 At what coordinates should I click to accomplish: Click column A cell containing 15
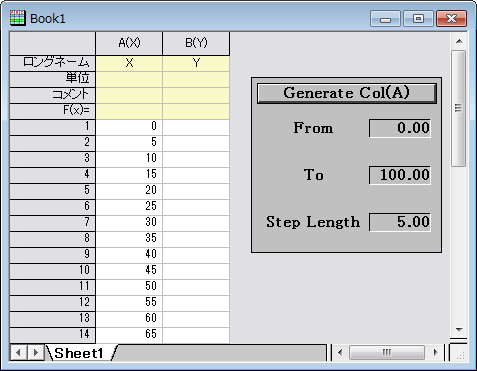click(x=129, y=175)
